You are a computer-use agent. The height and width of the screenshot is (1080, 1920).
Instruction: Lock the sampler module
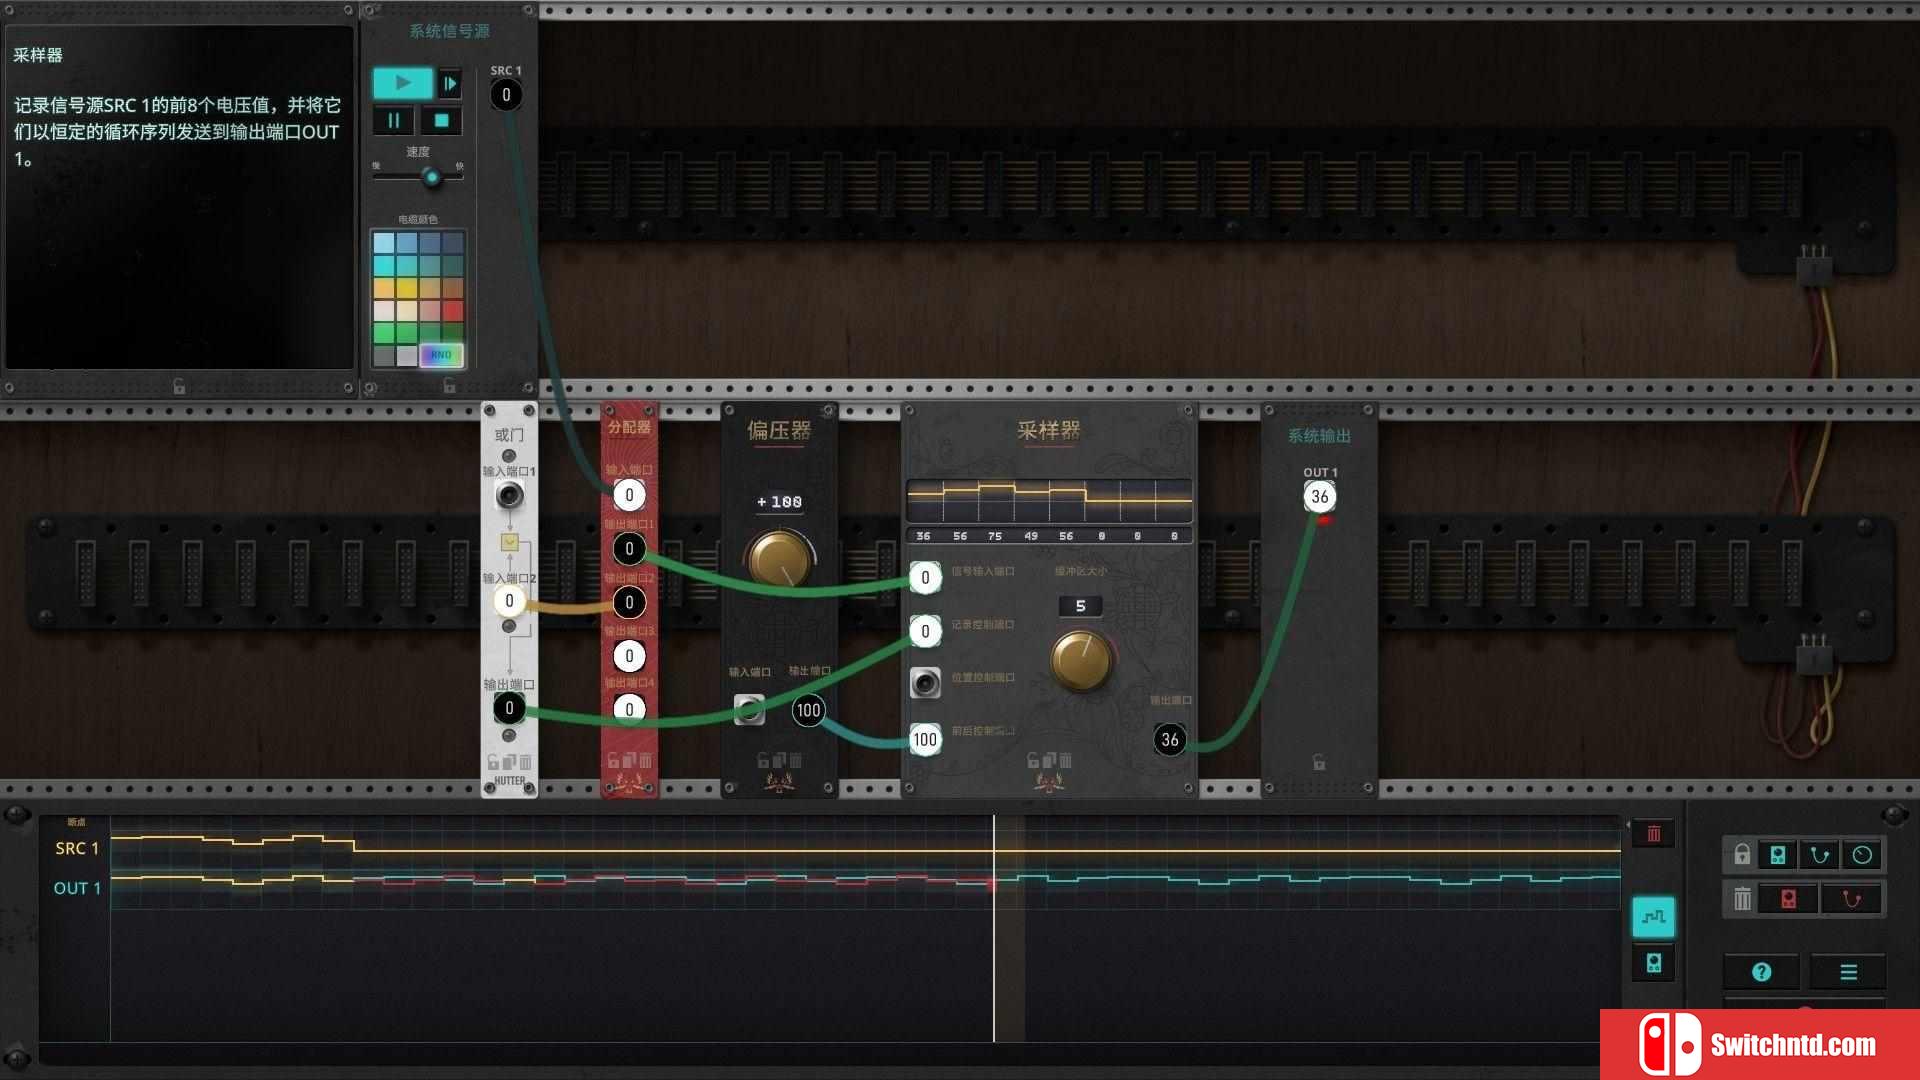(x=1033, y=761)
